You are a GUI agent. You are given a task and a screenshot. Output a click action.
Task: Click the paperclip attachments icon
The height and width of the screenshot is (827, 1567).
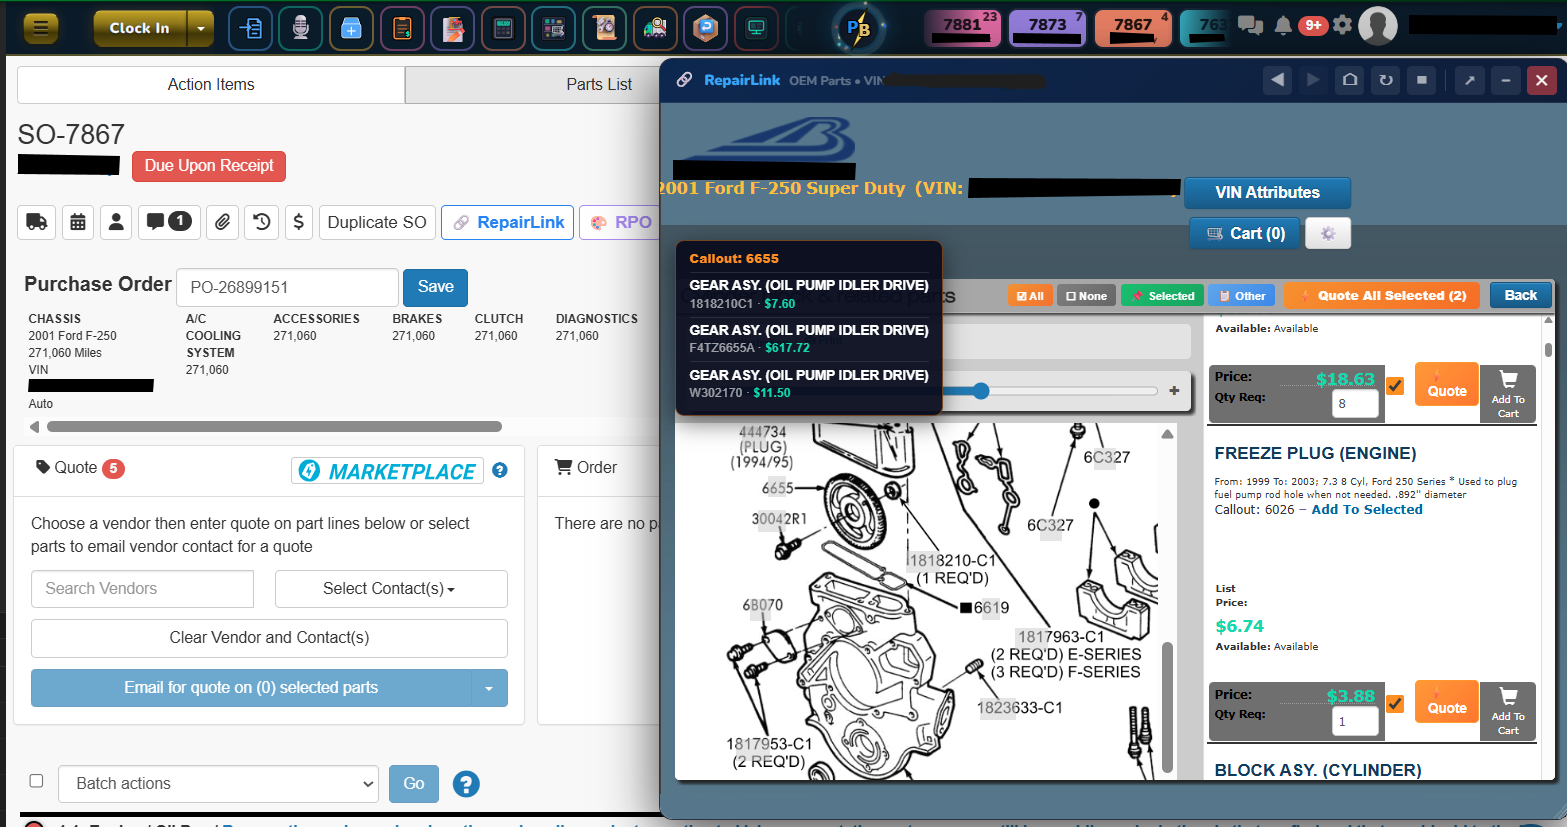click(x=222, y=222)
